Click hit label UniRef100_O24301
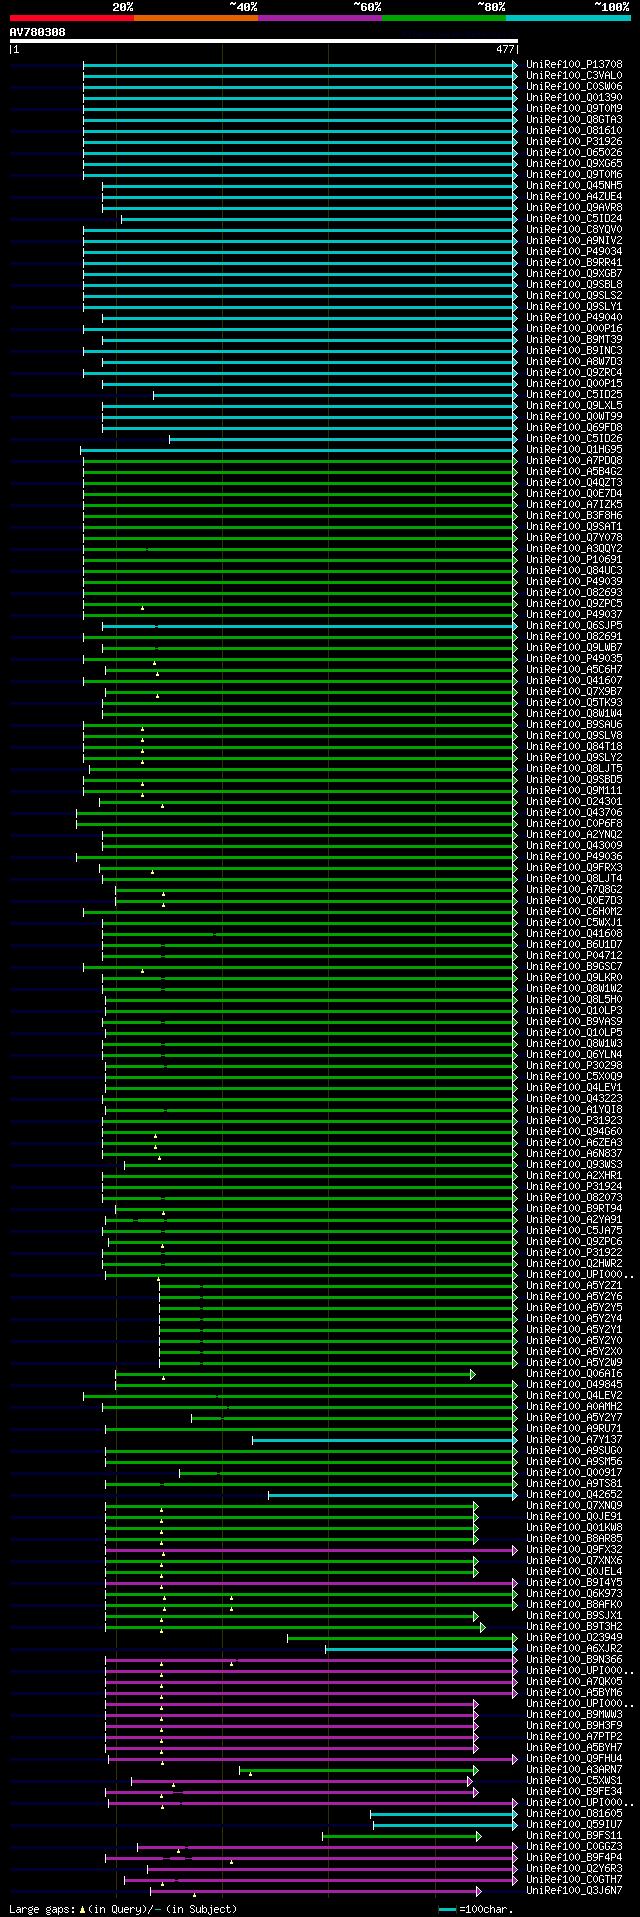The width and height of the screenshot is (640, 1917). point(574,802)
